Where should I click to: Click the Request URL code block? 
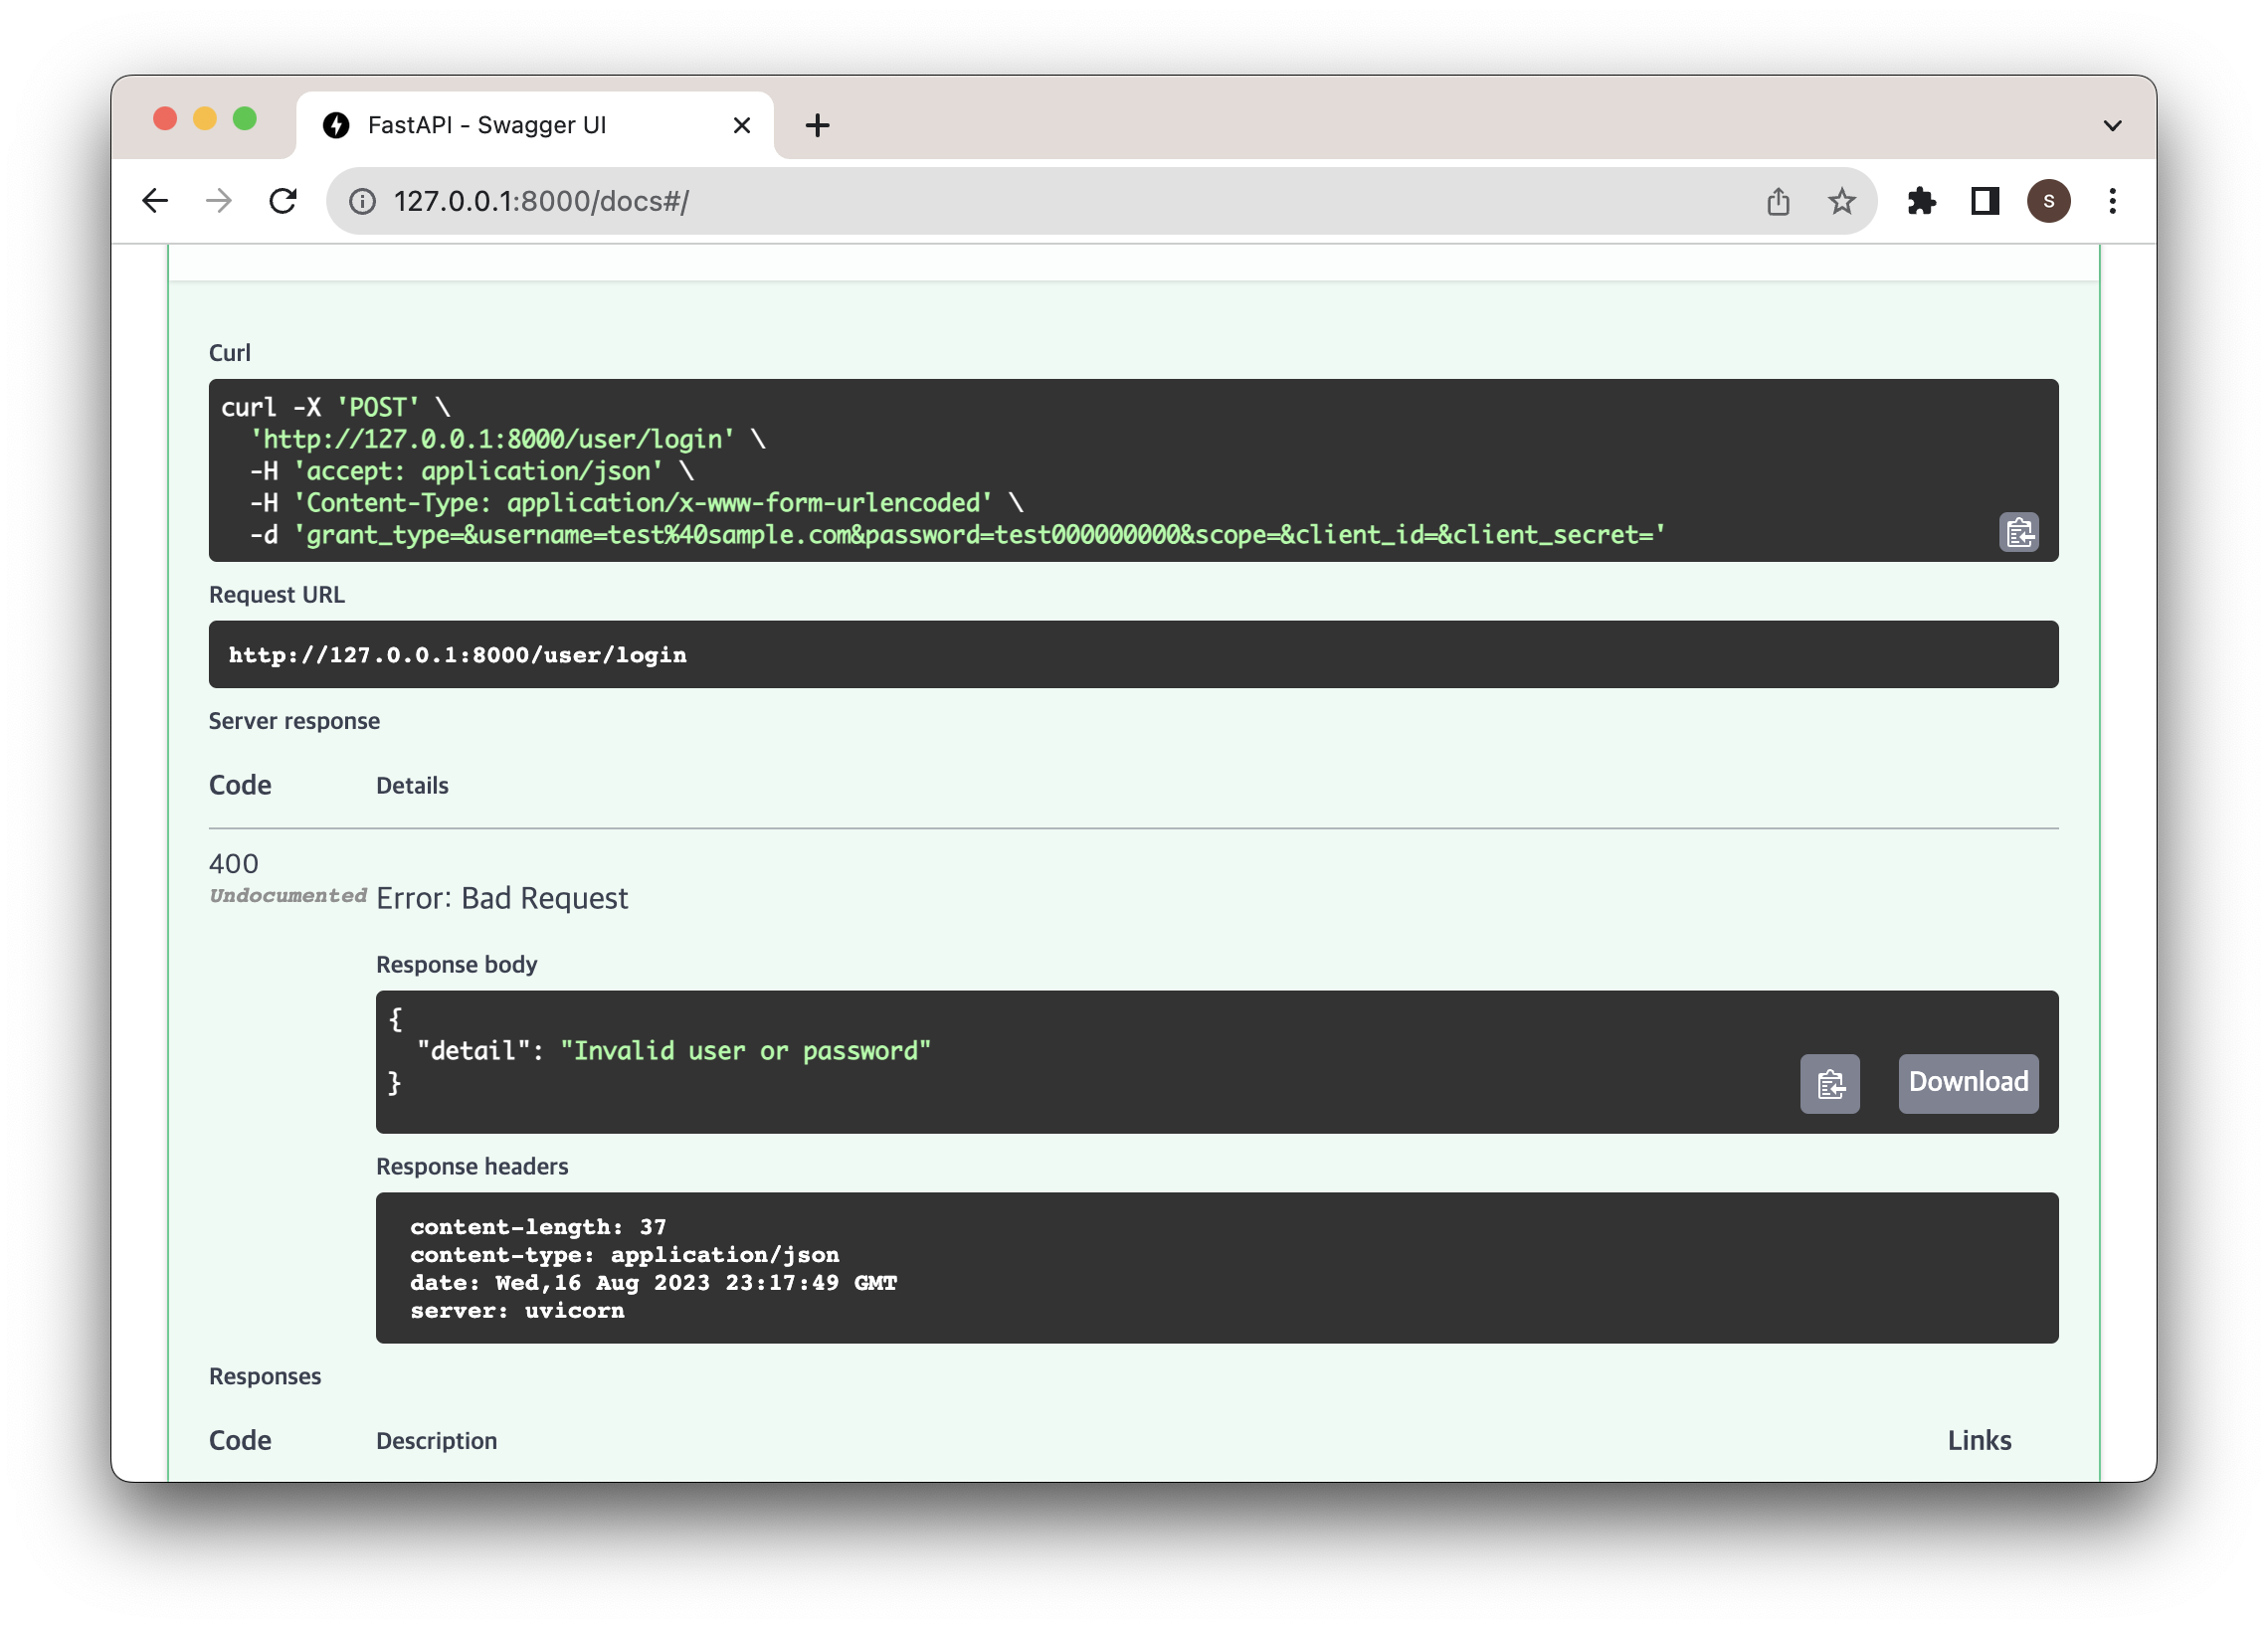tap(1132, 654)
